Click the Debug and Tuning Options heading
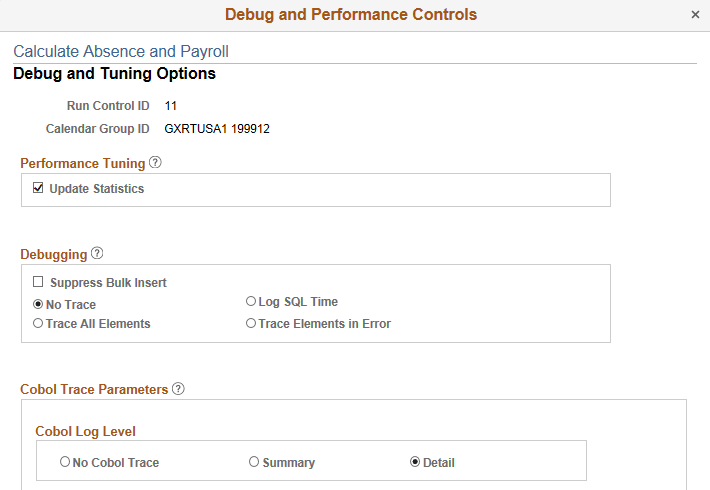The width and height of the screenshot is (710, 490). click(x=114, y=74)
